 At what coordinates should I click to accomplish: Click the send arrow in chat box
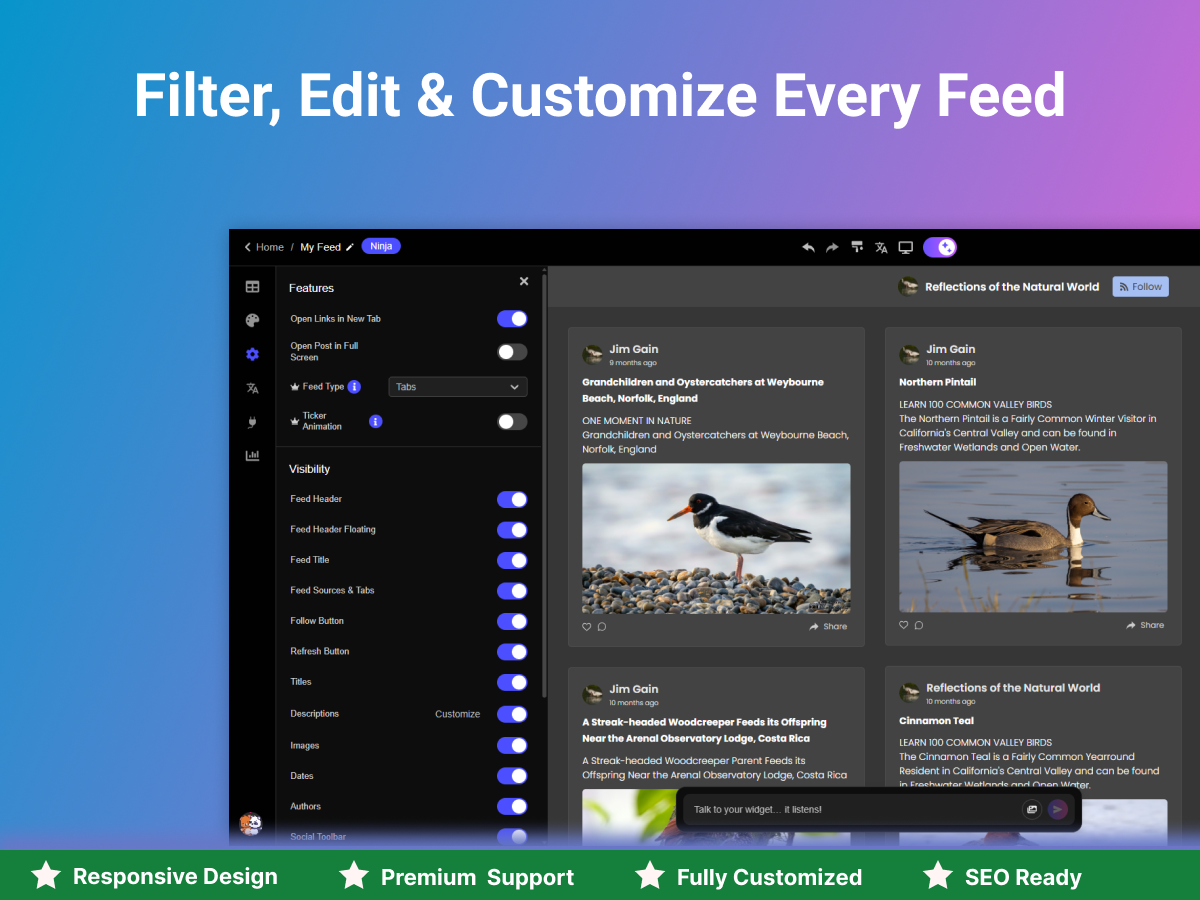pyautogui.click(x=1058, y=810)
